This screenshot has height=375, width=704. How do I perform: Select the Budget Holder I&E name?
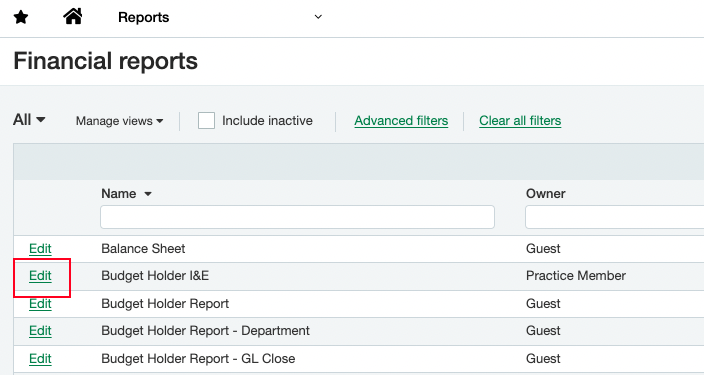[155, 276]
